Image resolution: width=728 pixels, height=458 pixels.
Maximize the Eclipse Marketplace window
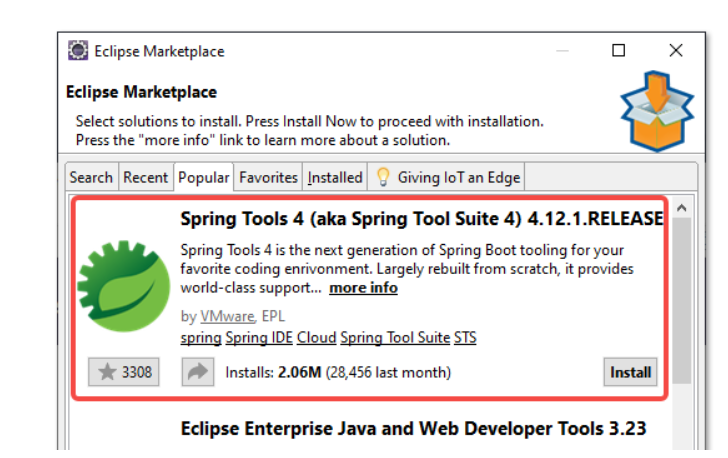pyautogui.click(x=618, y=50)
